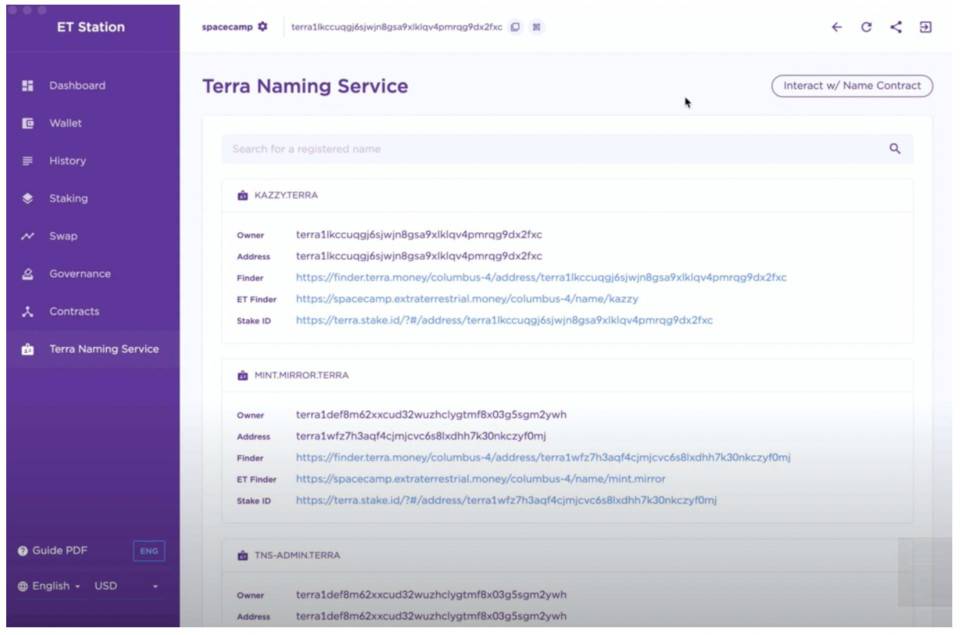Open MINT.MIRROR.TERRA ET Finder link
Screen dimensions: 960x635
(x=481, y=479)
